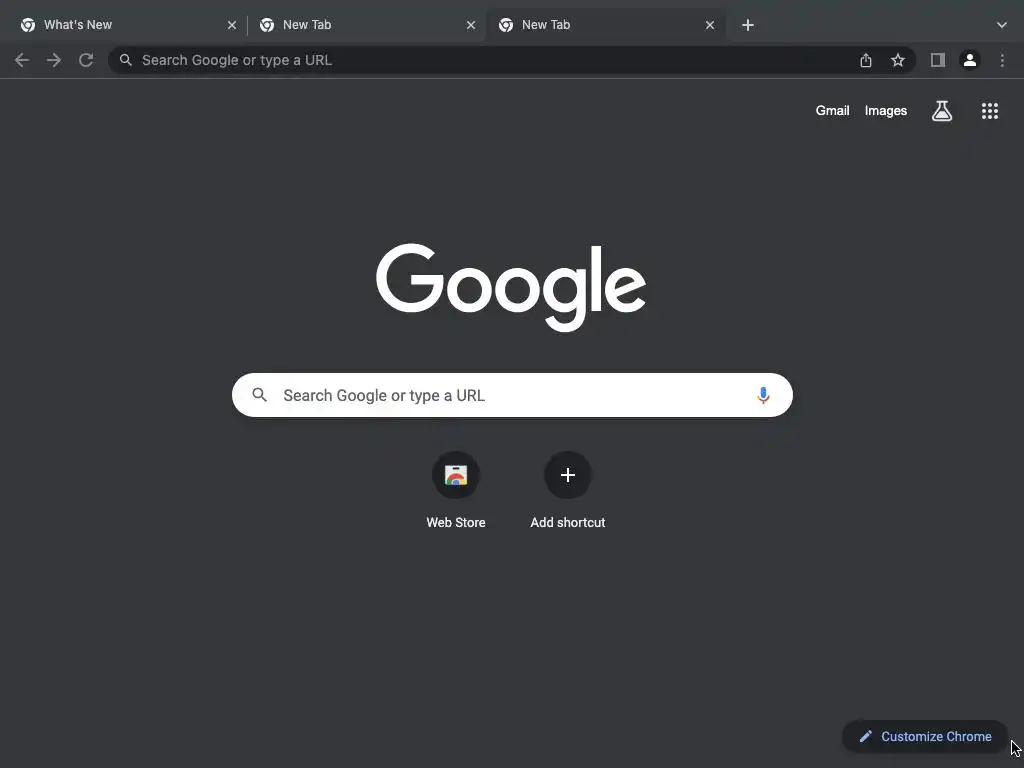Open Chrome's three-dot menu
The width and height of the screenshot is (1024, 768).
click(x=1002, y=60)
